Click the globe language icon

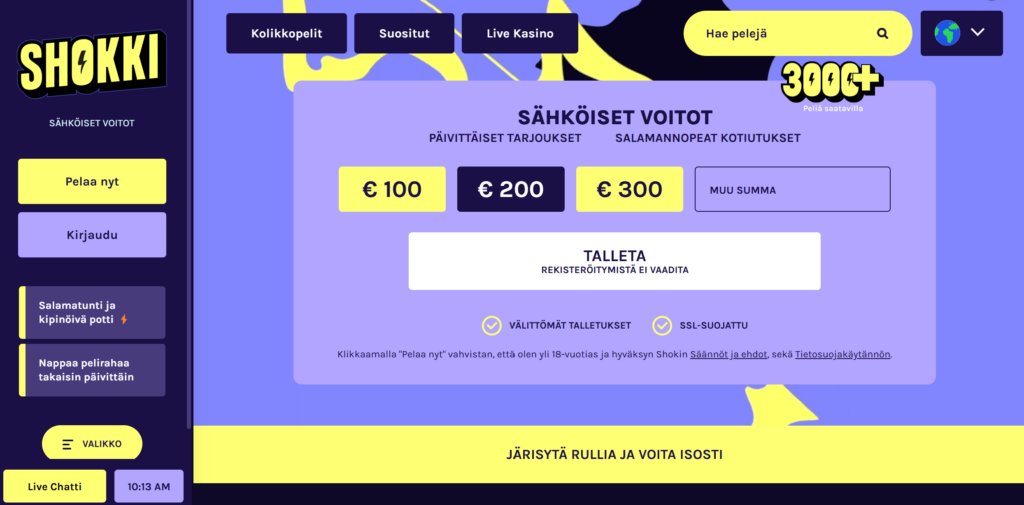(946, 33)
